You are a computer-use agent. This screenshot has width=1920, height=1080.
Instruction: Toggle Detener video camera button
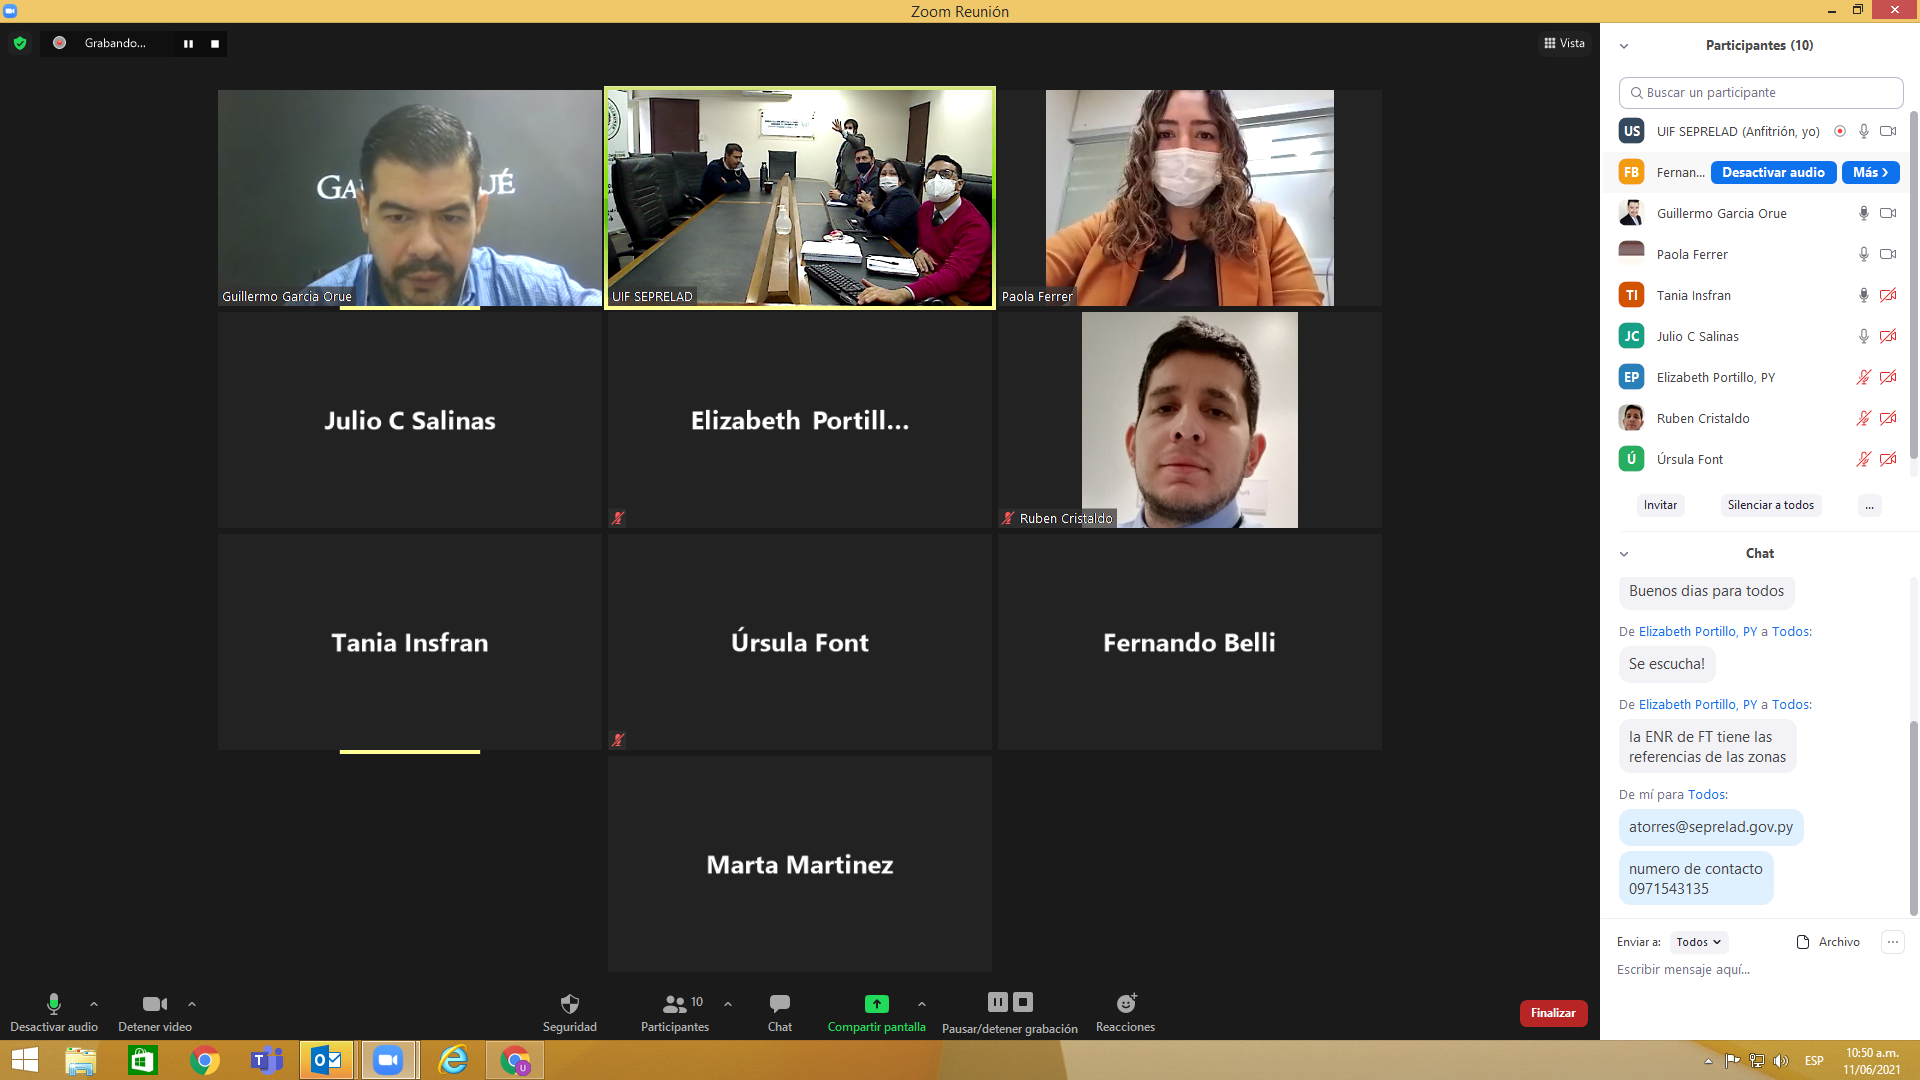click(x=154, y=1004)
